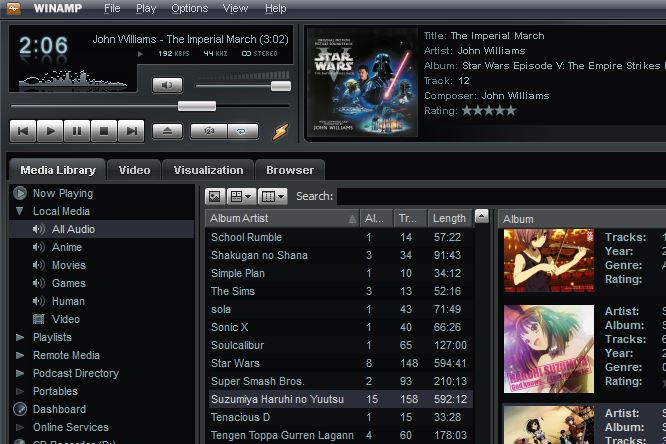Expand the Online Services node
666x444 pixels.
pyautogui.click(x=20, y=427)
